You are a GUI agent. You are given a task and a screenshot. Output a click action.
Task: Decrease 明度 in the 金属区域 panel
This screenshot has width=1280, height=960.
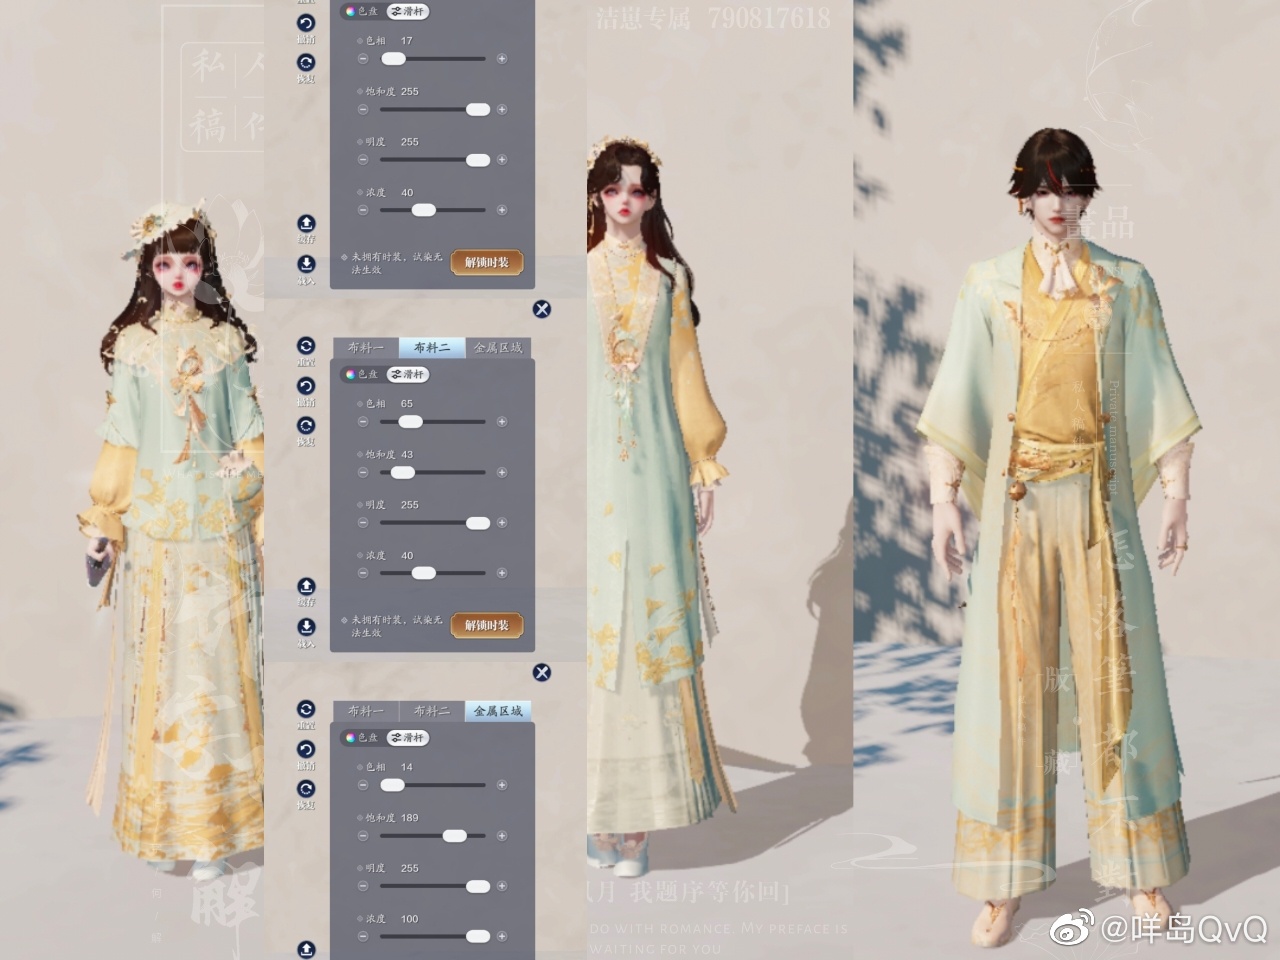(x=363, y=886)
